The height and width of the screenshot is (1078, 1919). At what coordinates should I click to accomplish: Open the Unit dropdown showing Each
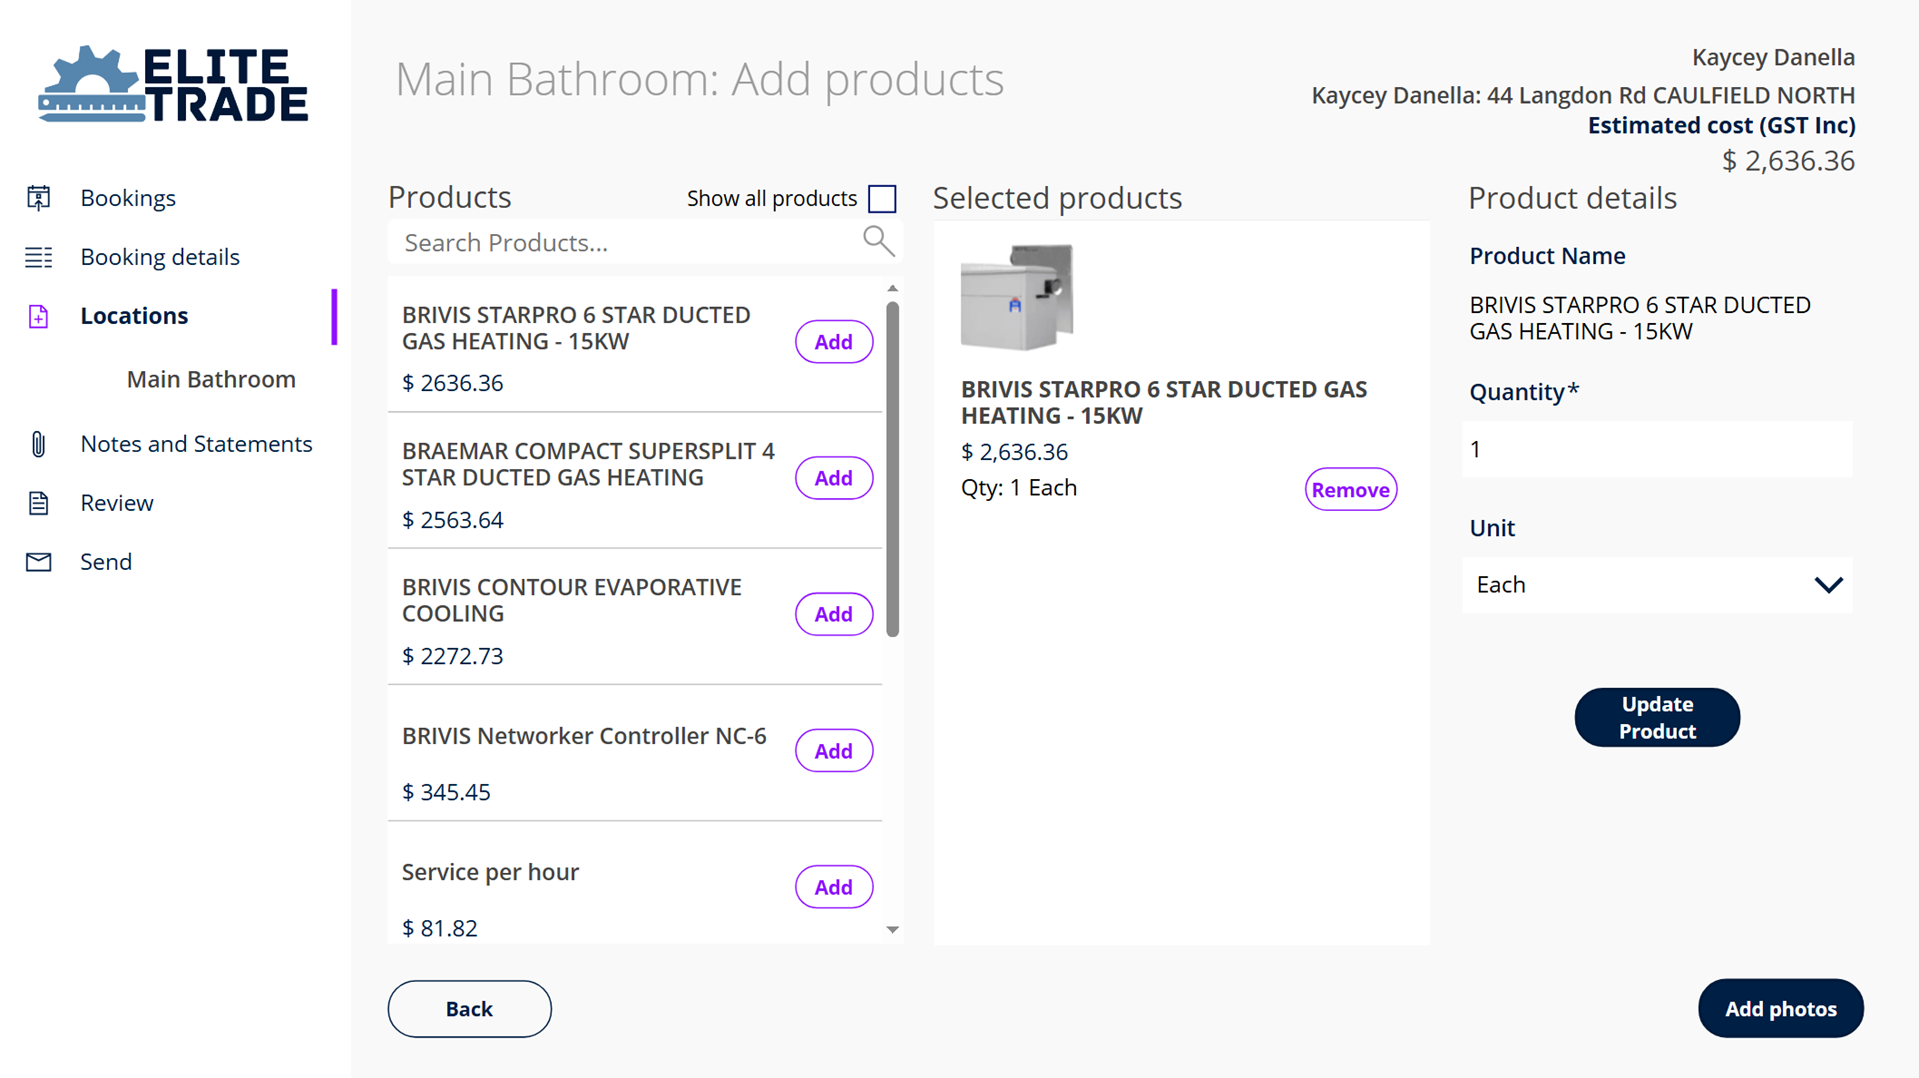coord(1656,585)
